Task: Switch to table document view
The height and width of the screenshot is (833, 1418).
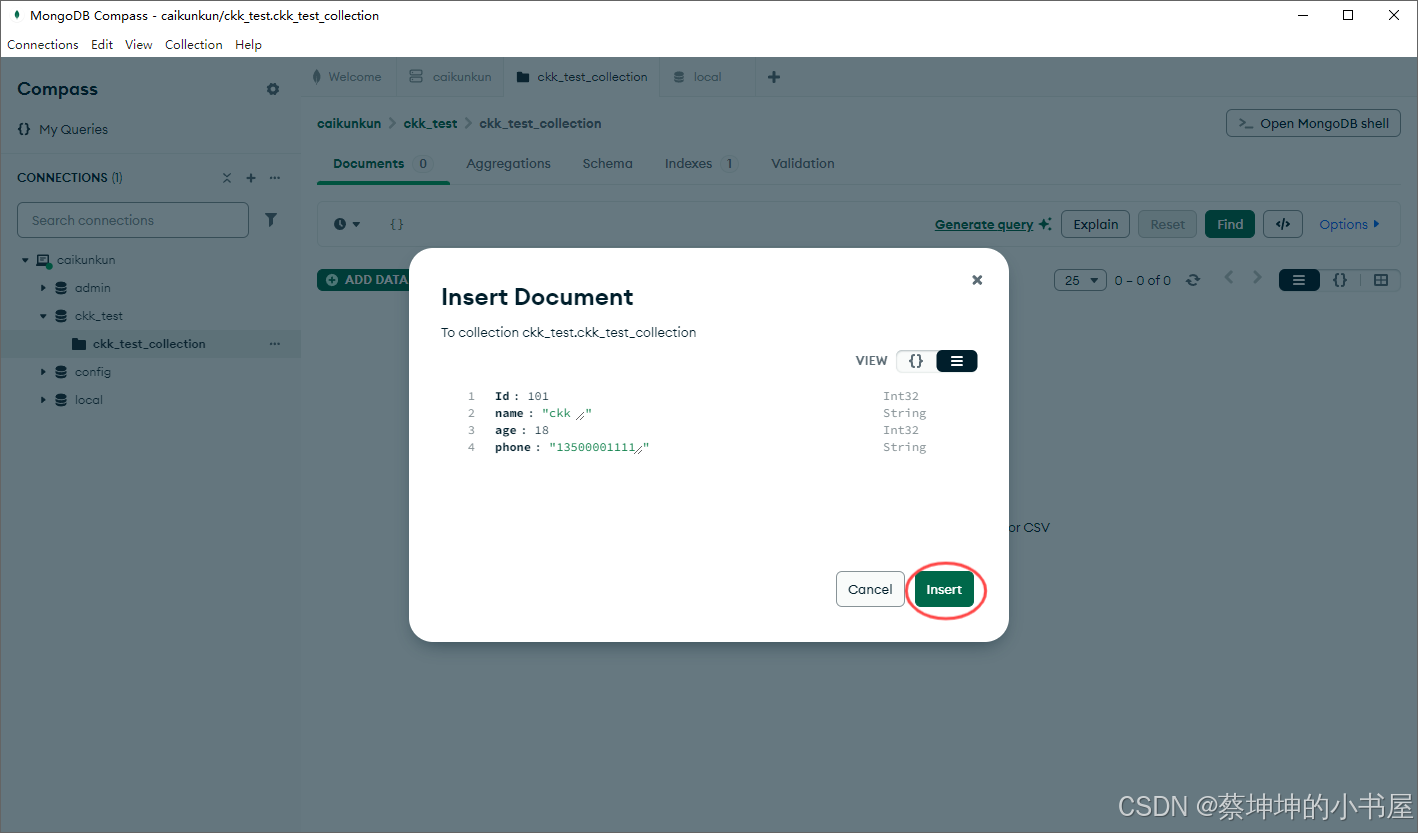Action: click(x=1381, y=280)
